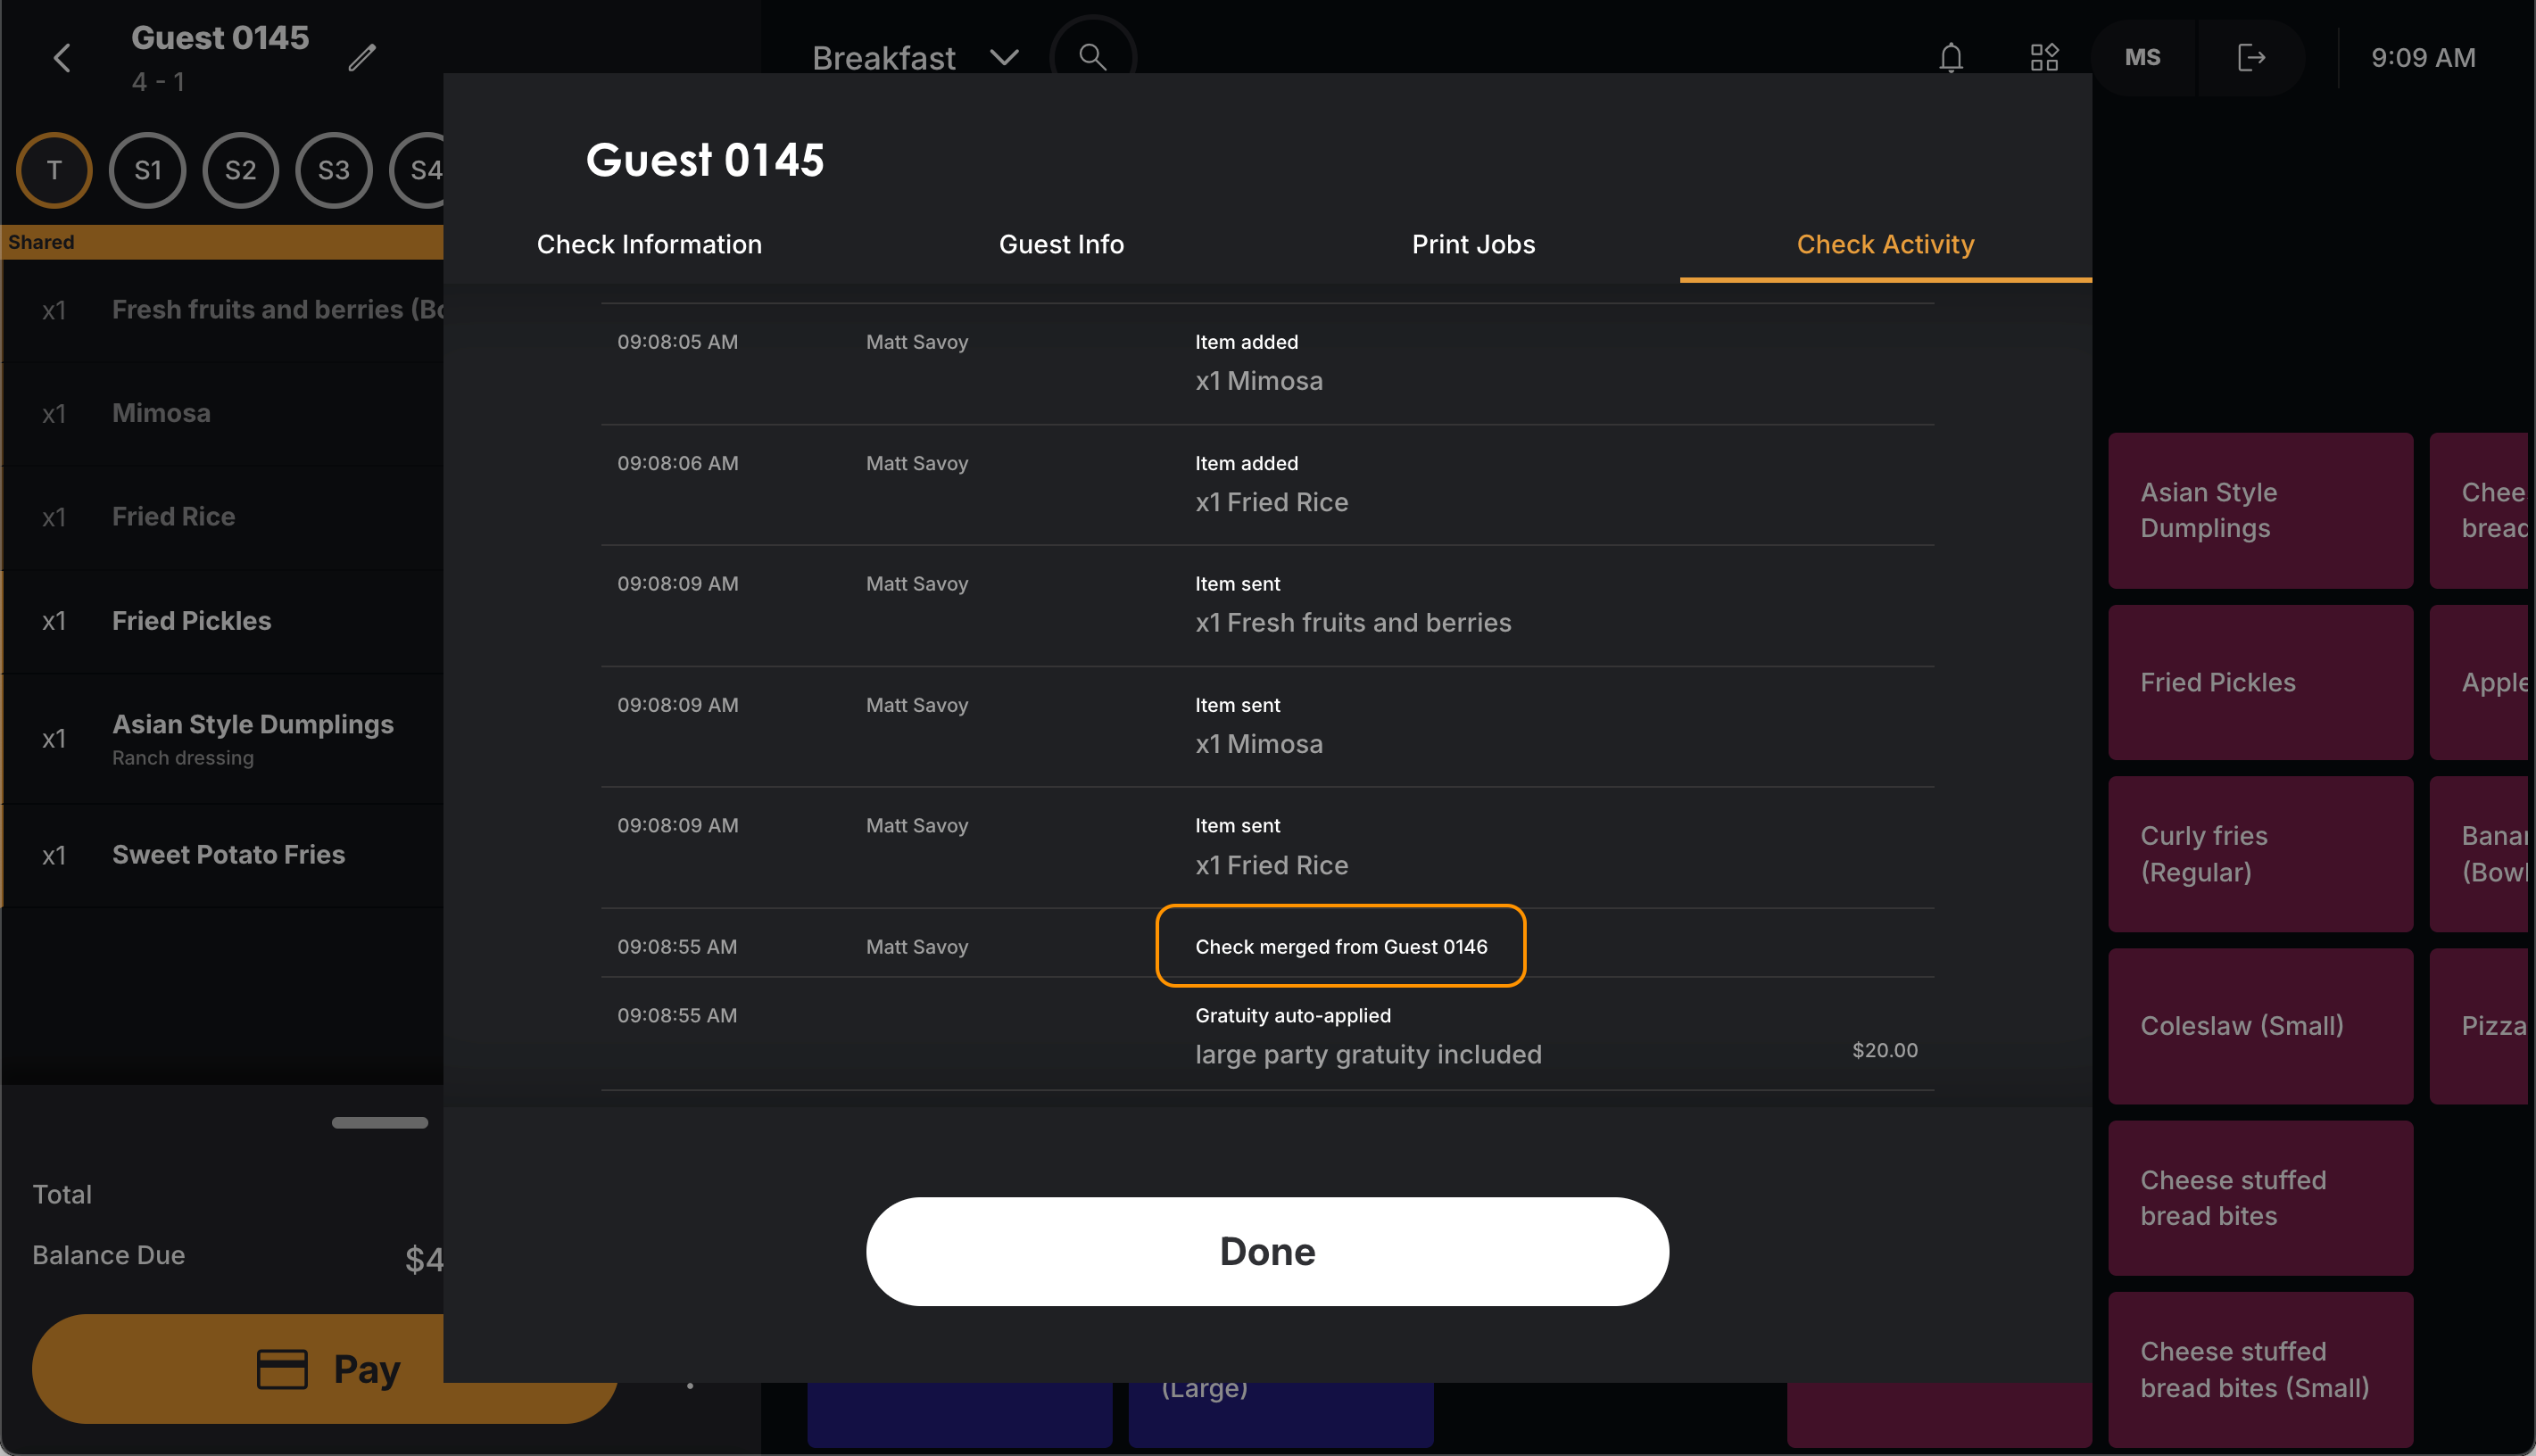
Task: Select seat S1 circle
Action: 147,170
